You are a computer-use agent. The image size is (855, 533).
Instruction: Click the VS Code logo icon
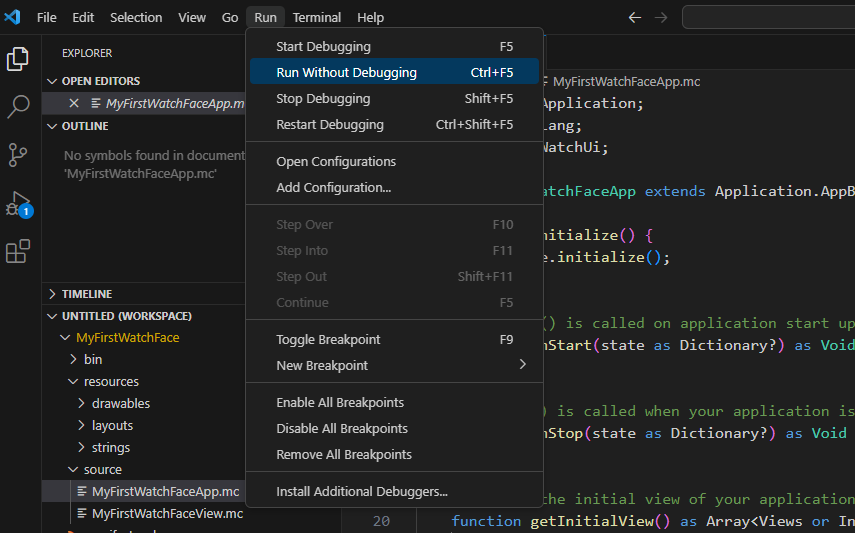click(13, 17)
